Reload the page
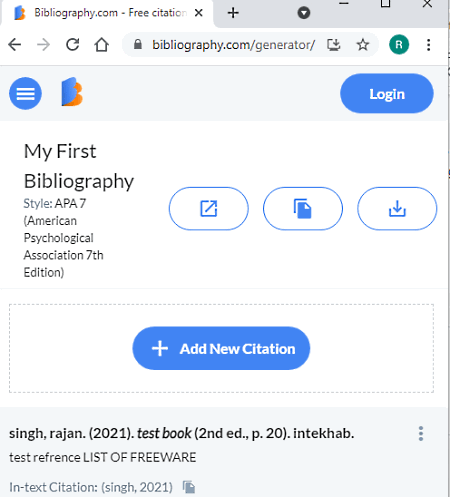Viewport: 450px width, 497px height. [x=72, y=45]
